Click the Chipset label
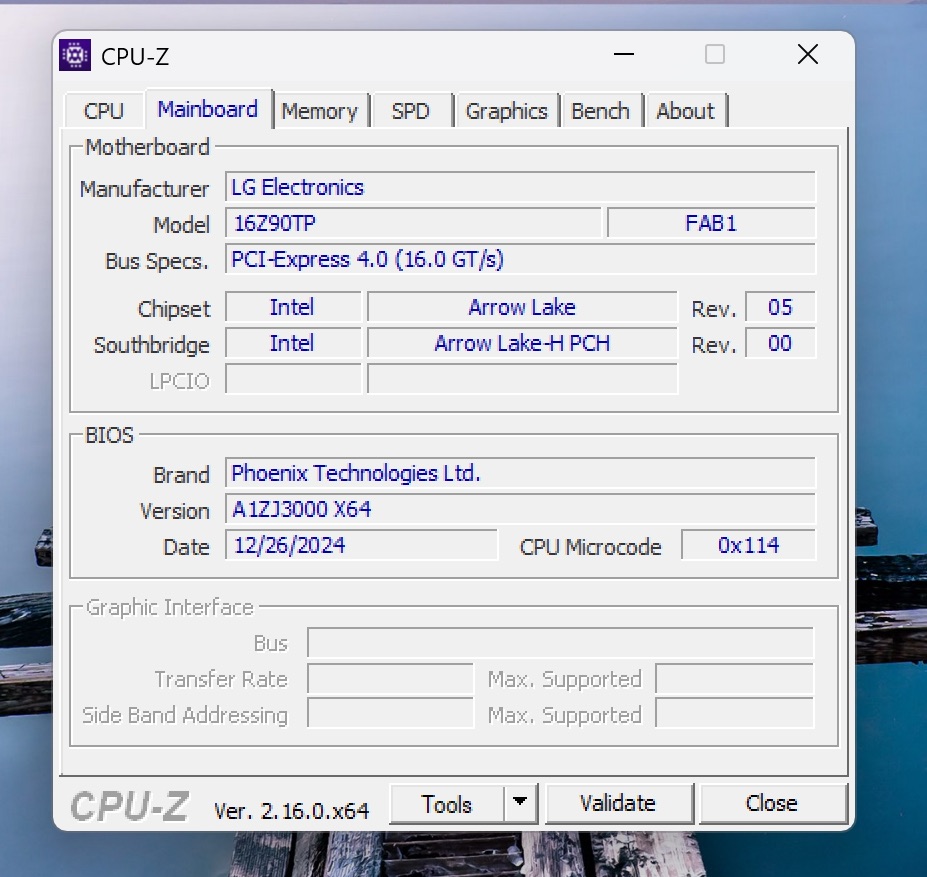 174,309
